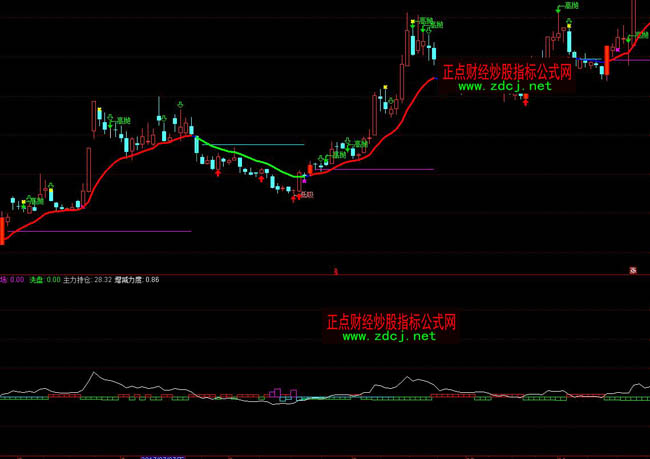Click the small red marker on the center divider
The width and height of the screenshot is (650, 459).
click(336, 270)
